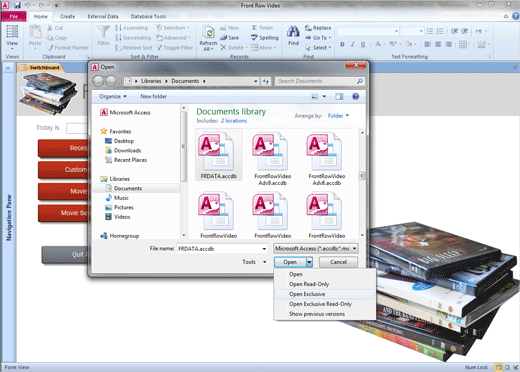This screenshot has width=520, height=372.
Task: Switch to the Database Tools tab
Action: click(x=148, y=16)
